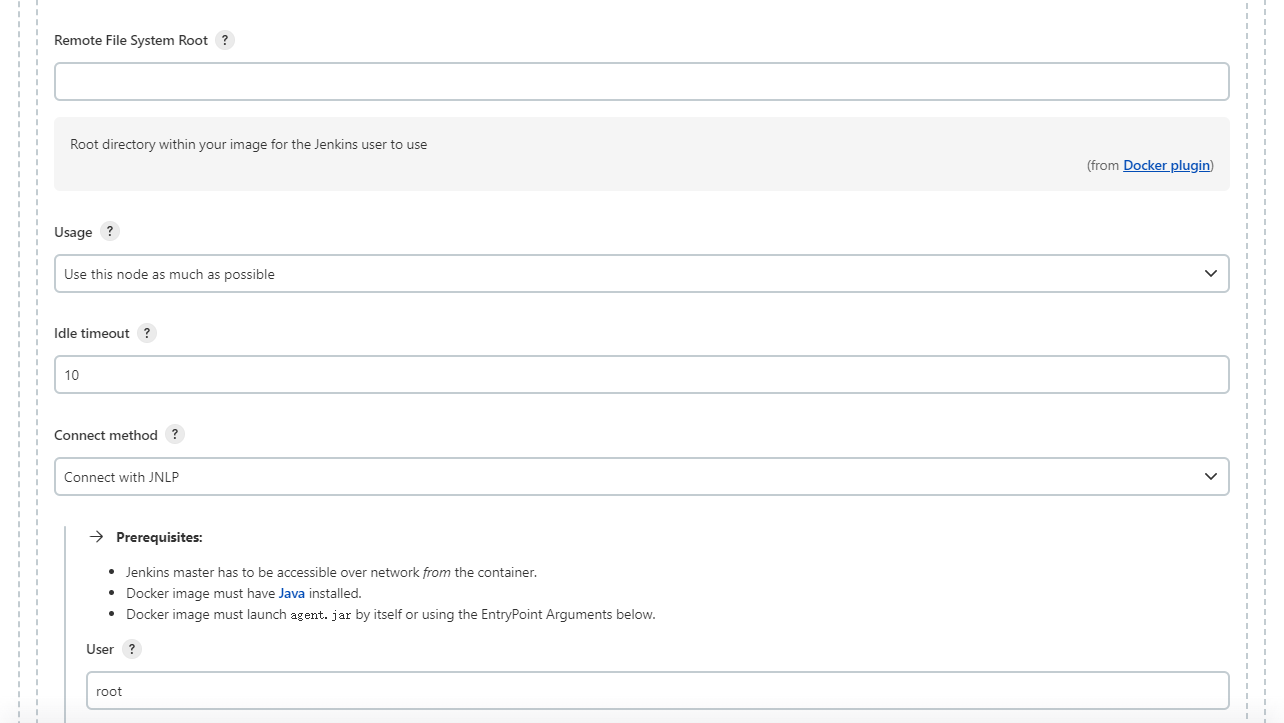Open the Usage dropdown

click(641, 274)
